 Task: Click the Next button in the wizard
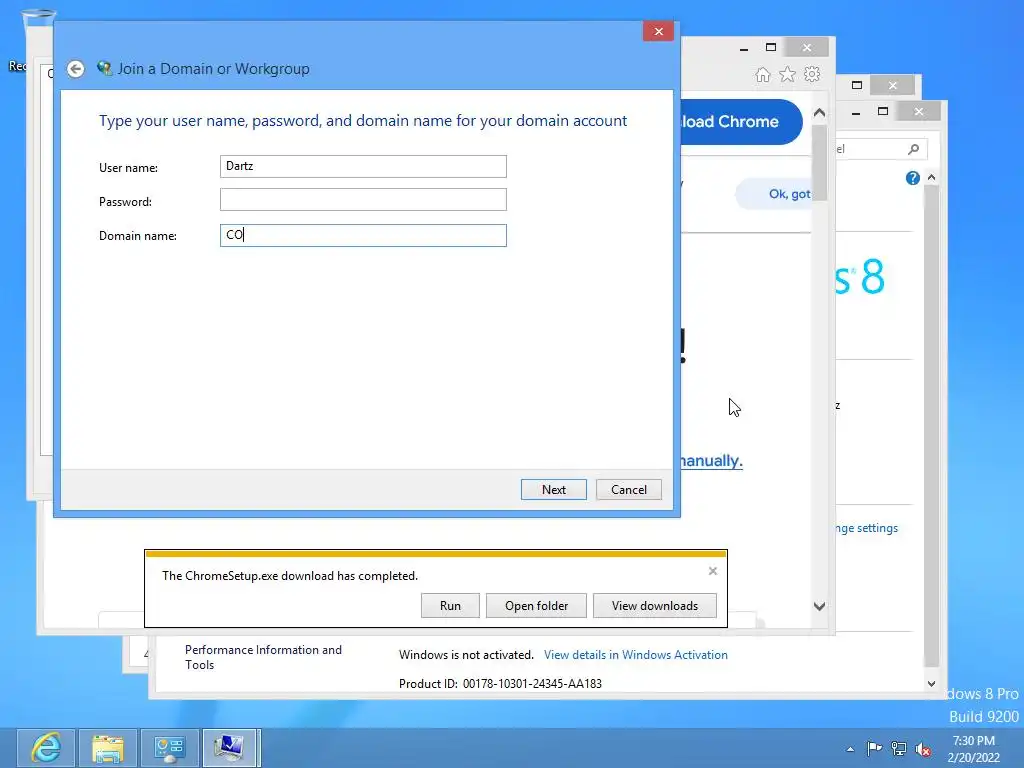point(554,490)
